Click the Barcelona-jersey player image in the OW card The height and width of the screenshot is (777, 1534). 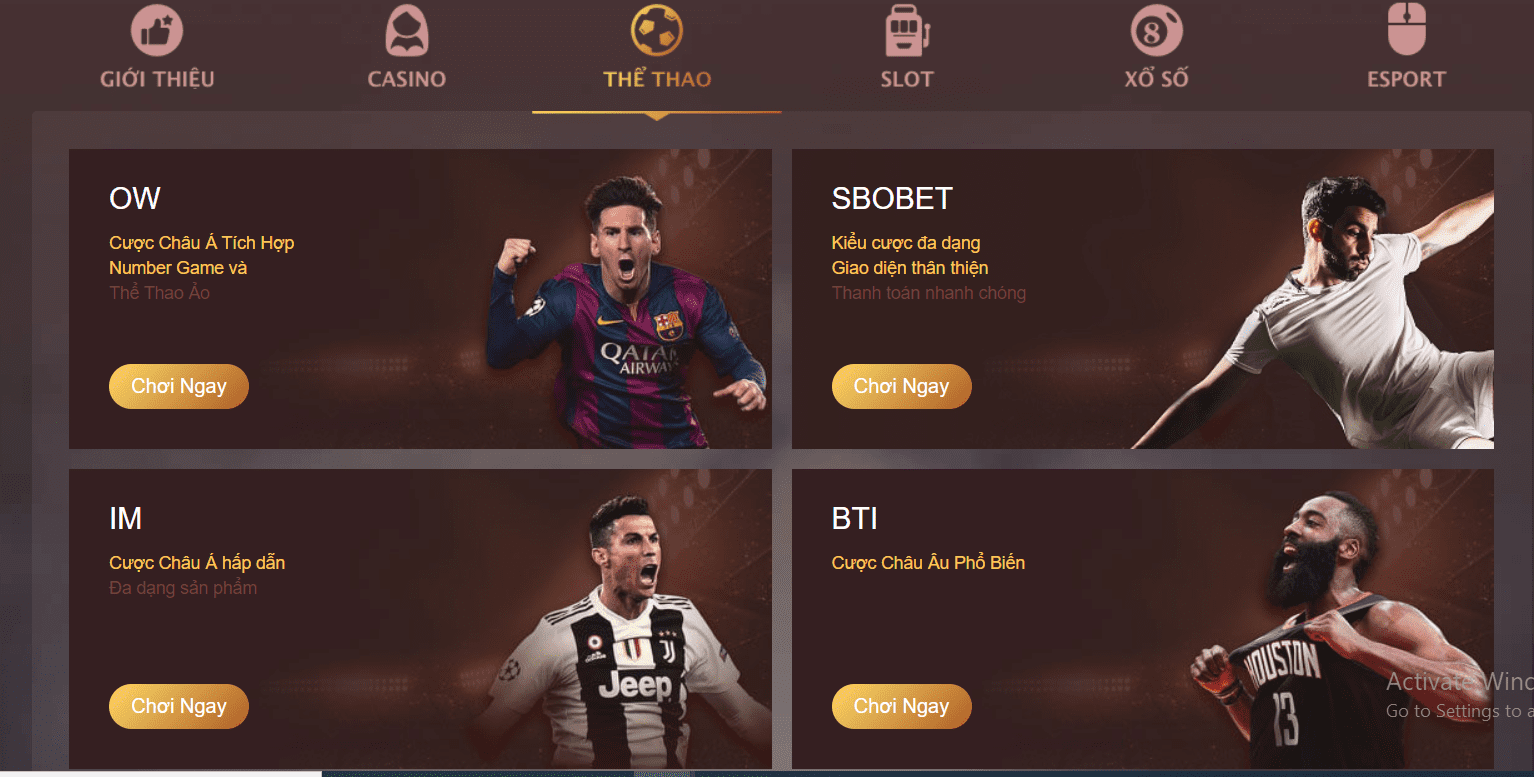click(x=626, y=312)
